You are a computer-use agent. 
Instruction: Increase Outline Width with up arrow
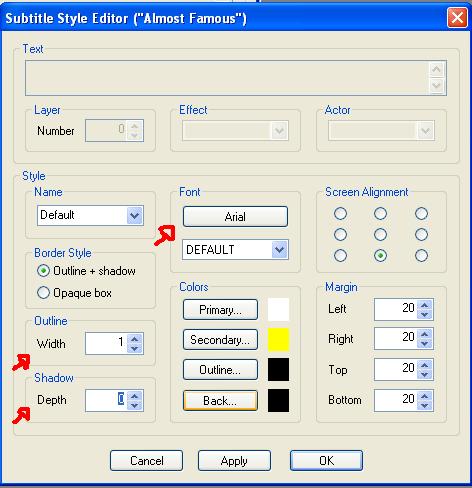pos(134,339)
